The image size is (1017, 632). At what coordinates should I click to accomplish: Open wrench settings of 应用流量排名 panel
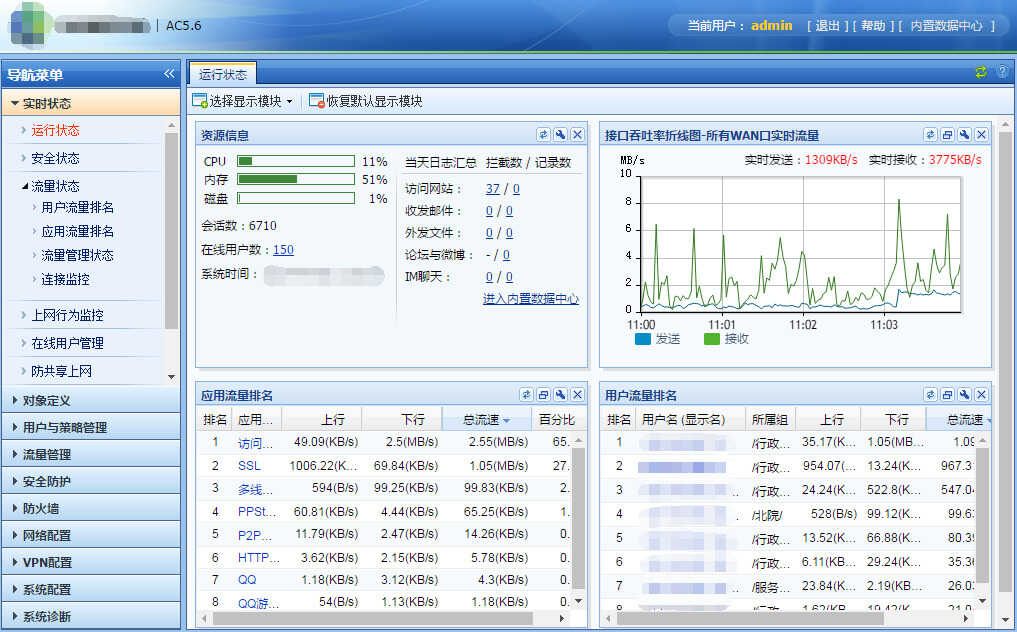tap(560, 395)
